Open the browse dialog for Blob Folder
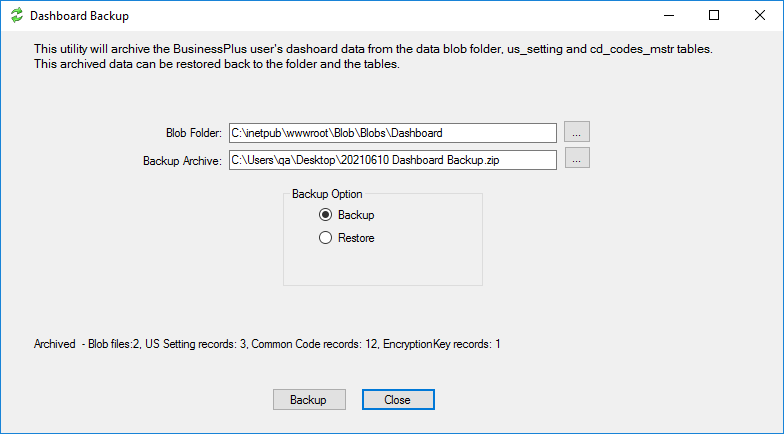 [577, 132]
